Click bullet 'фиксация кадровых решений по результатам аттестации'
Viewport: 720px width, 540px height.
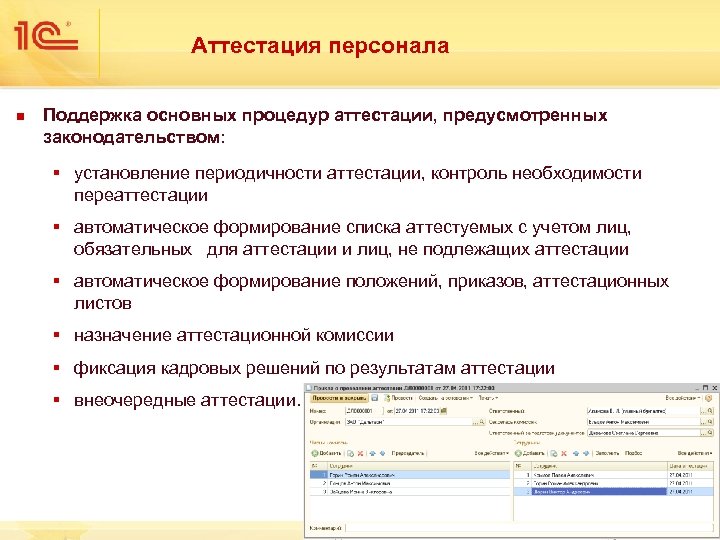tap(314, 368)
